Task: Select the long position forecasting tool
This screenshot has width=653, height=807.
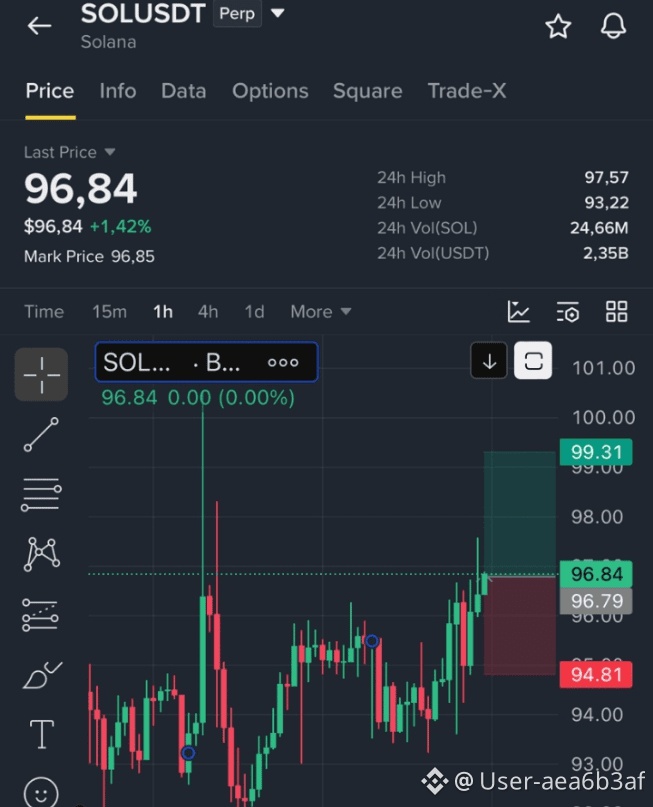Action: (x=40, y=615)
